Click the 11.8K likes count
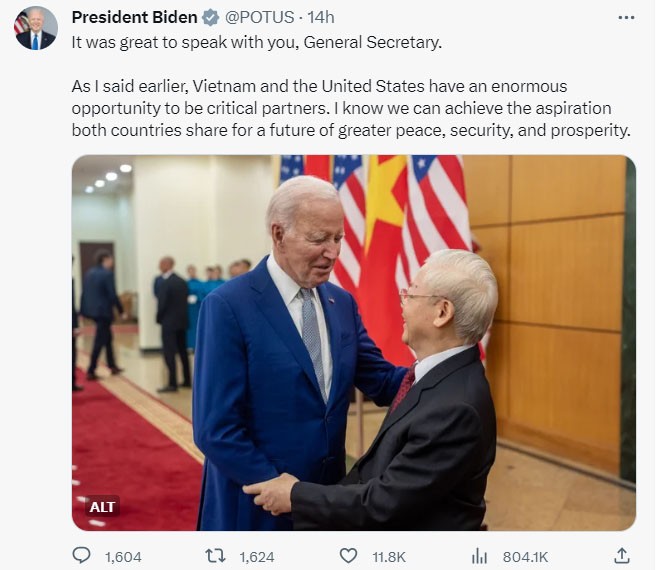Screen dimensions: 658x570 [x=389, y=557]
